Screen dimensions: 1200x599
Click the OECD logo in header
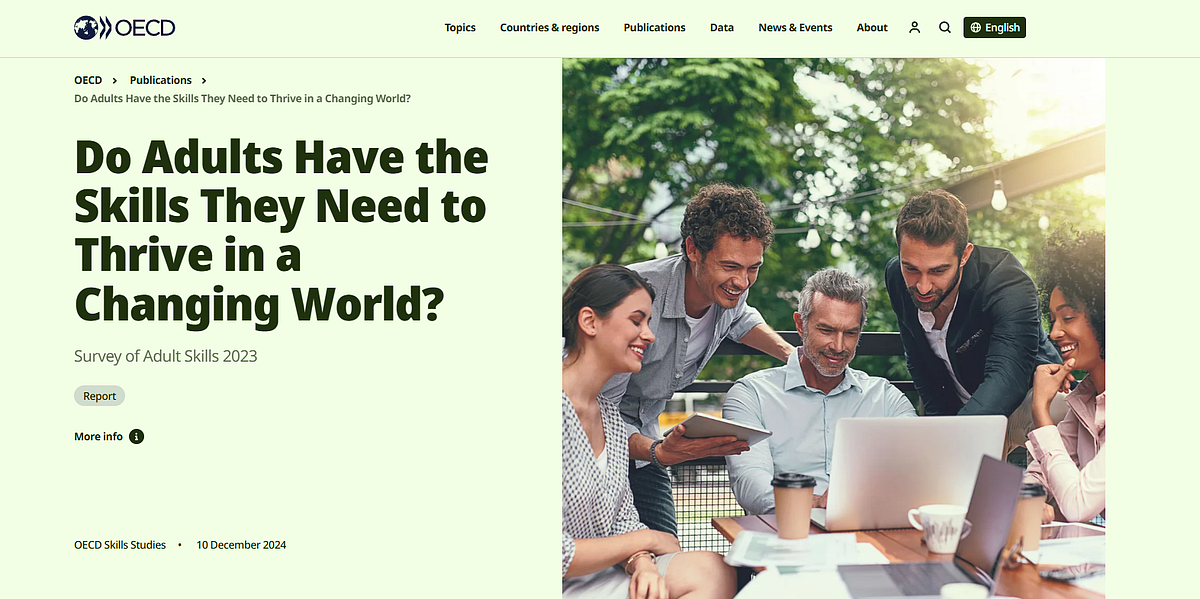coord(125,28)
